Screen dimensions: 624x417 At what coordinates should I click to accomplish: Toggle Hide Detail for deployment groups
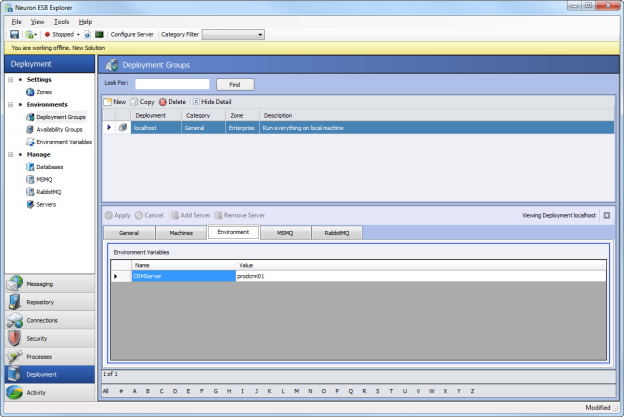coord(213,102)
